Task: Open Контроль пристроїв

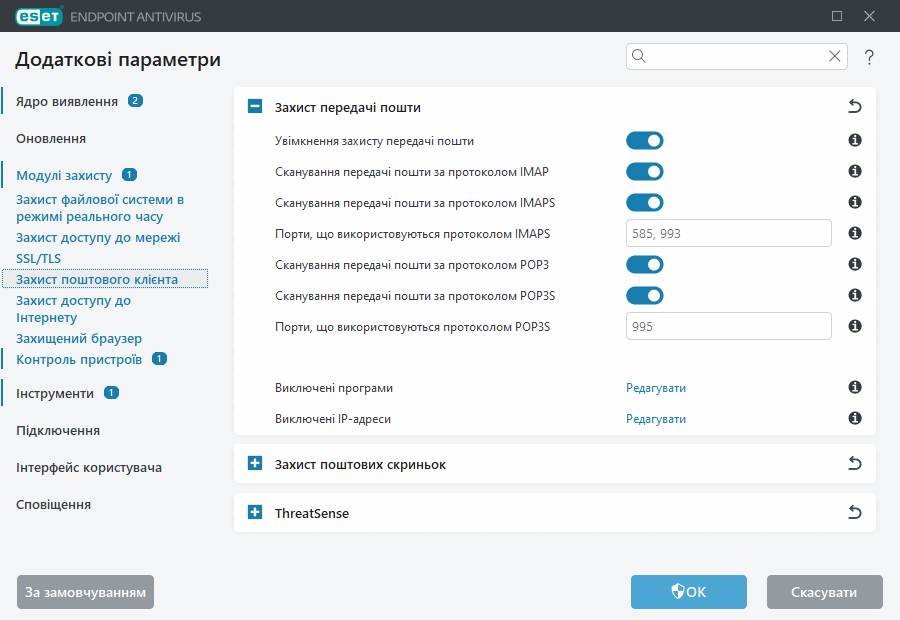Action: [x=79, y=360]
